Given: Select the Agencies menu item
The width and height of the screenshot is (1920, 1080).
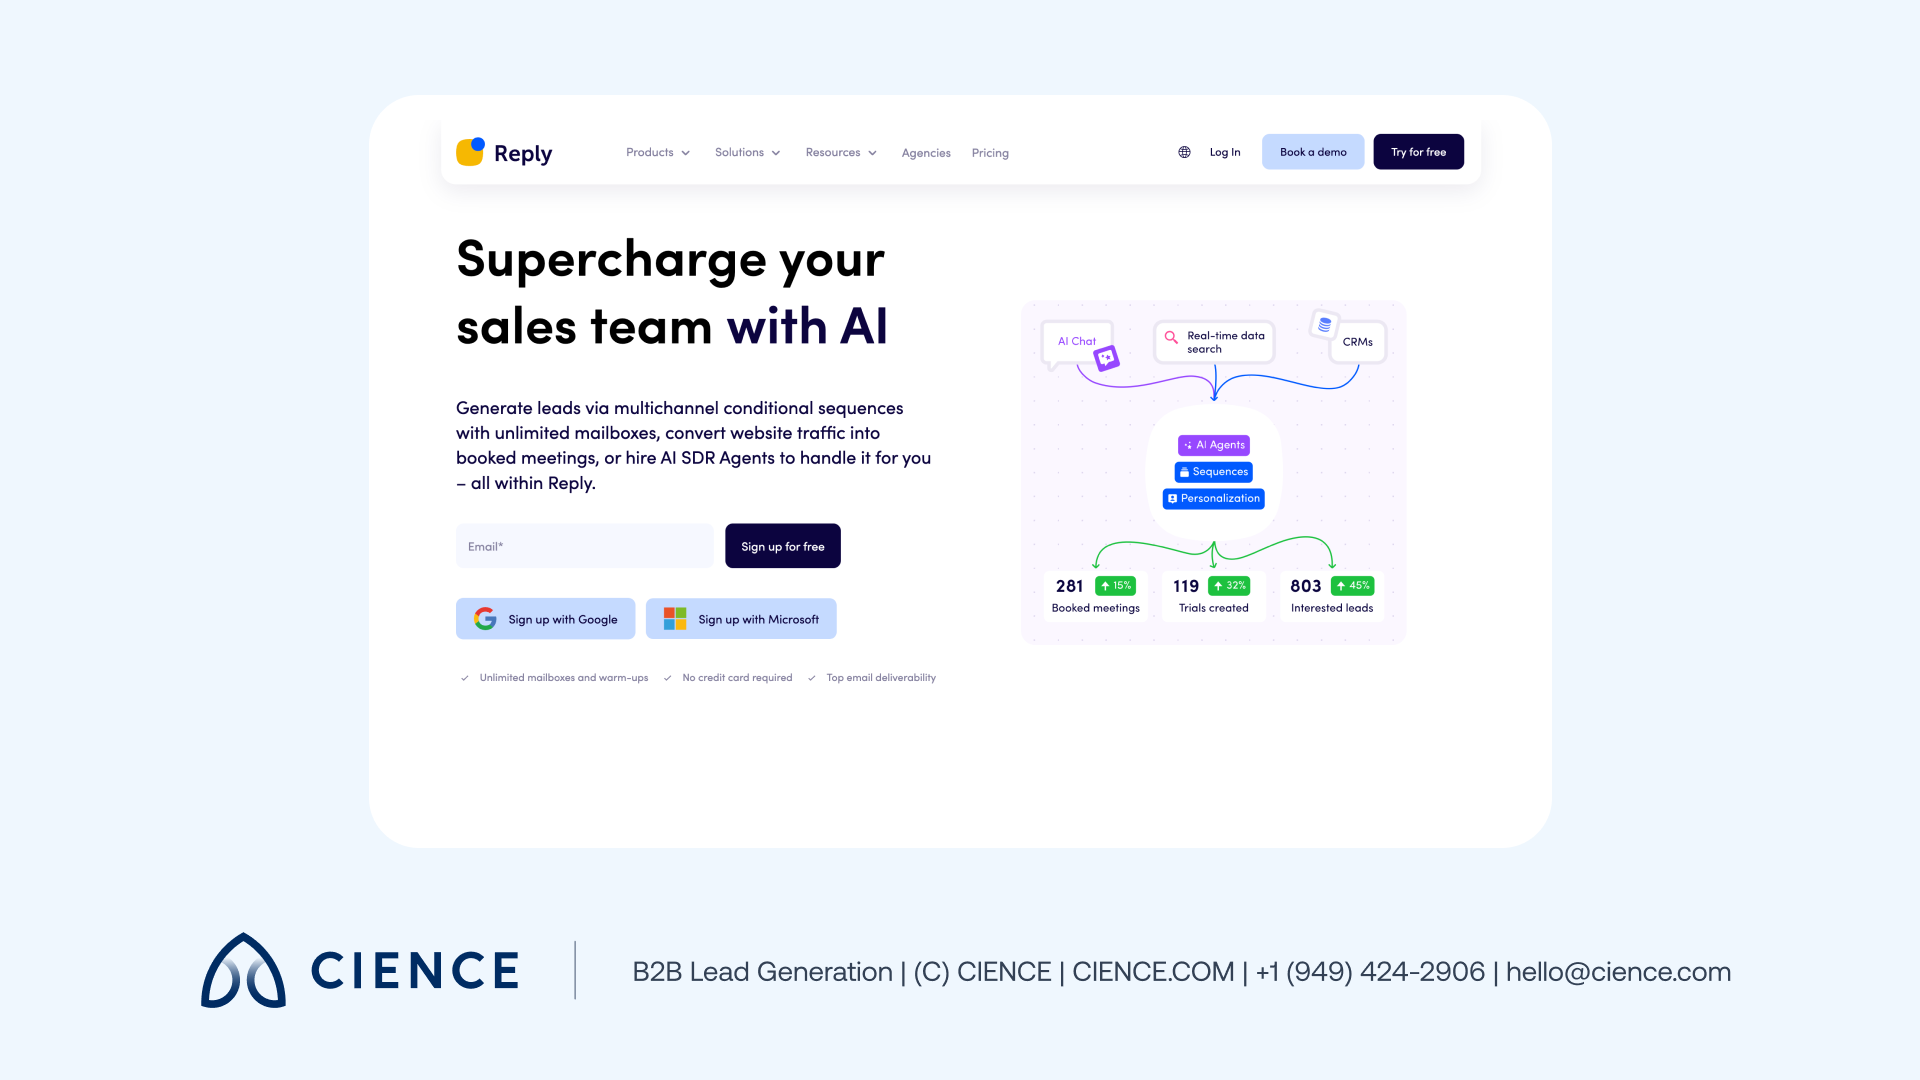Looking at the screenshot, I should 926,152.
